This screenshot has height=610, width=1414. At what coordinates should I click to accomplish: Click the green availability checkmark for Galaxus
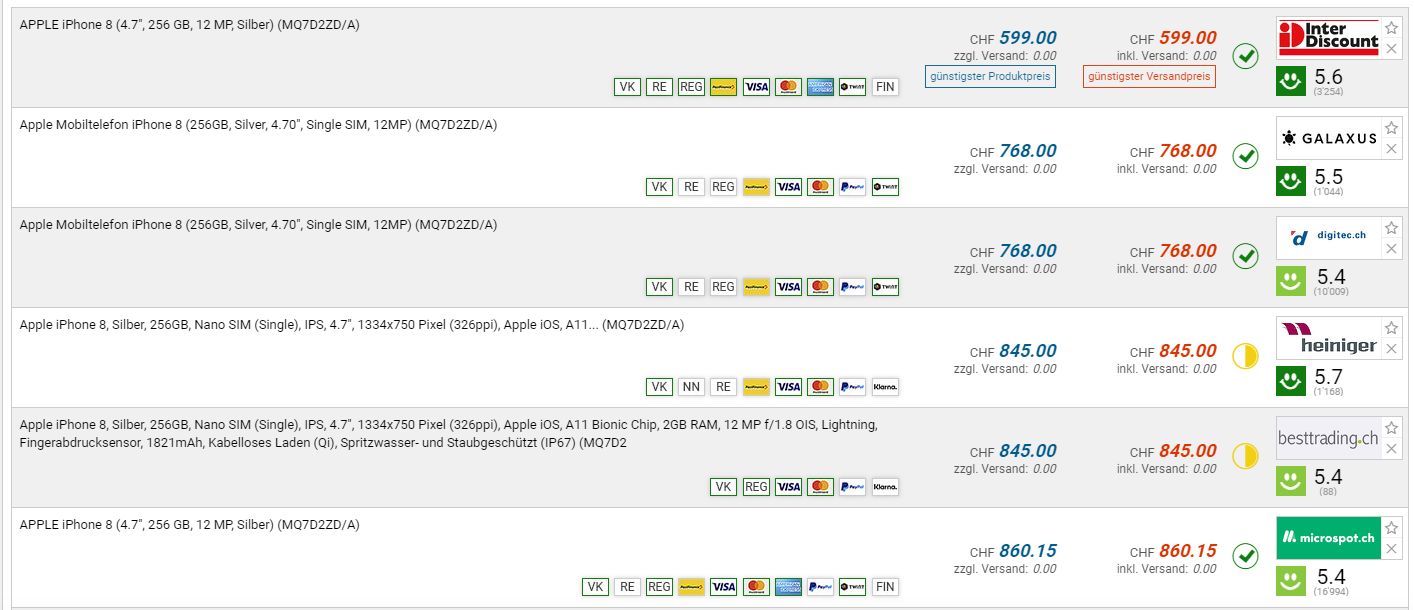point(1245,156)
